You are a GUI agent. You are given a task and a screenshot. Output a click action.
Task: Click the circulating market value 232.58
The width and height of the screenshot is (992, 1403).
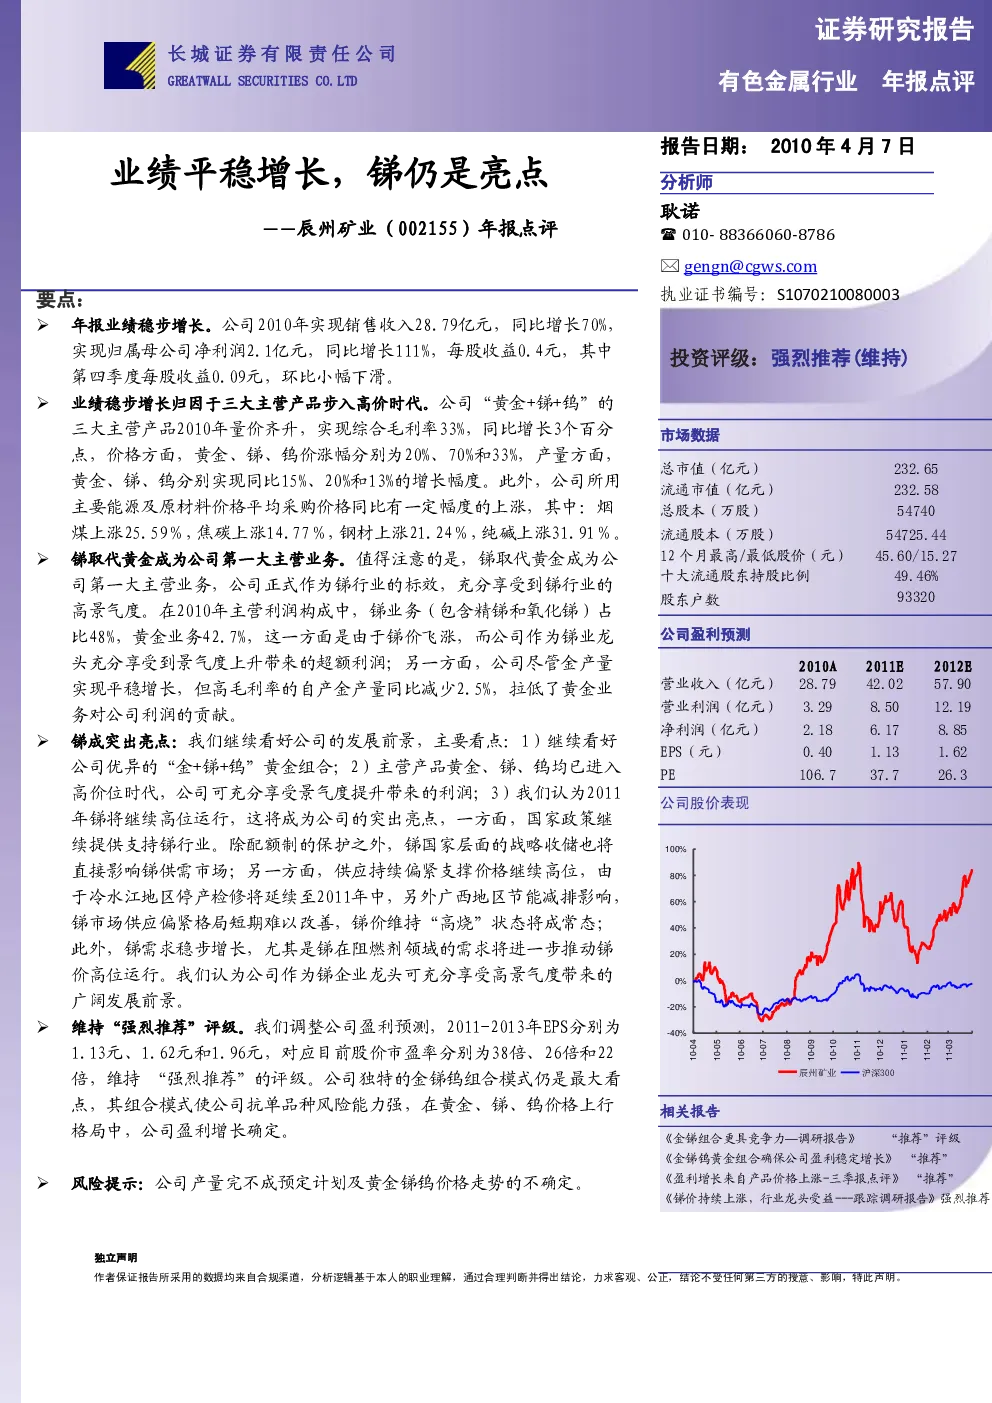[x=916, y=490]
